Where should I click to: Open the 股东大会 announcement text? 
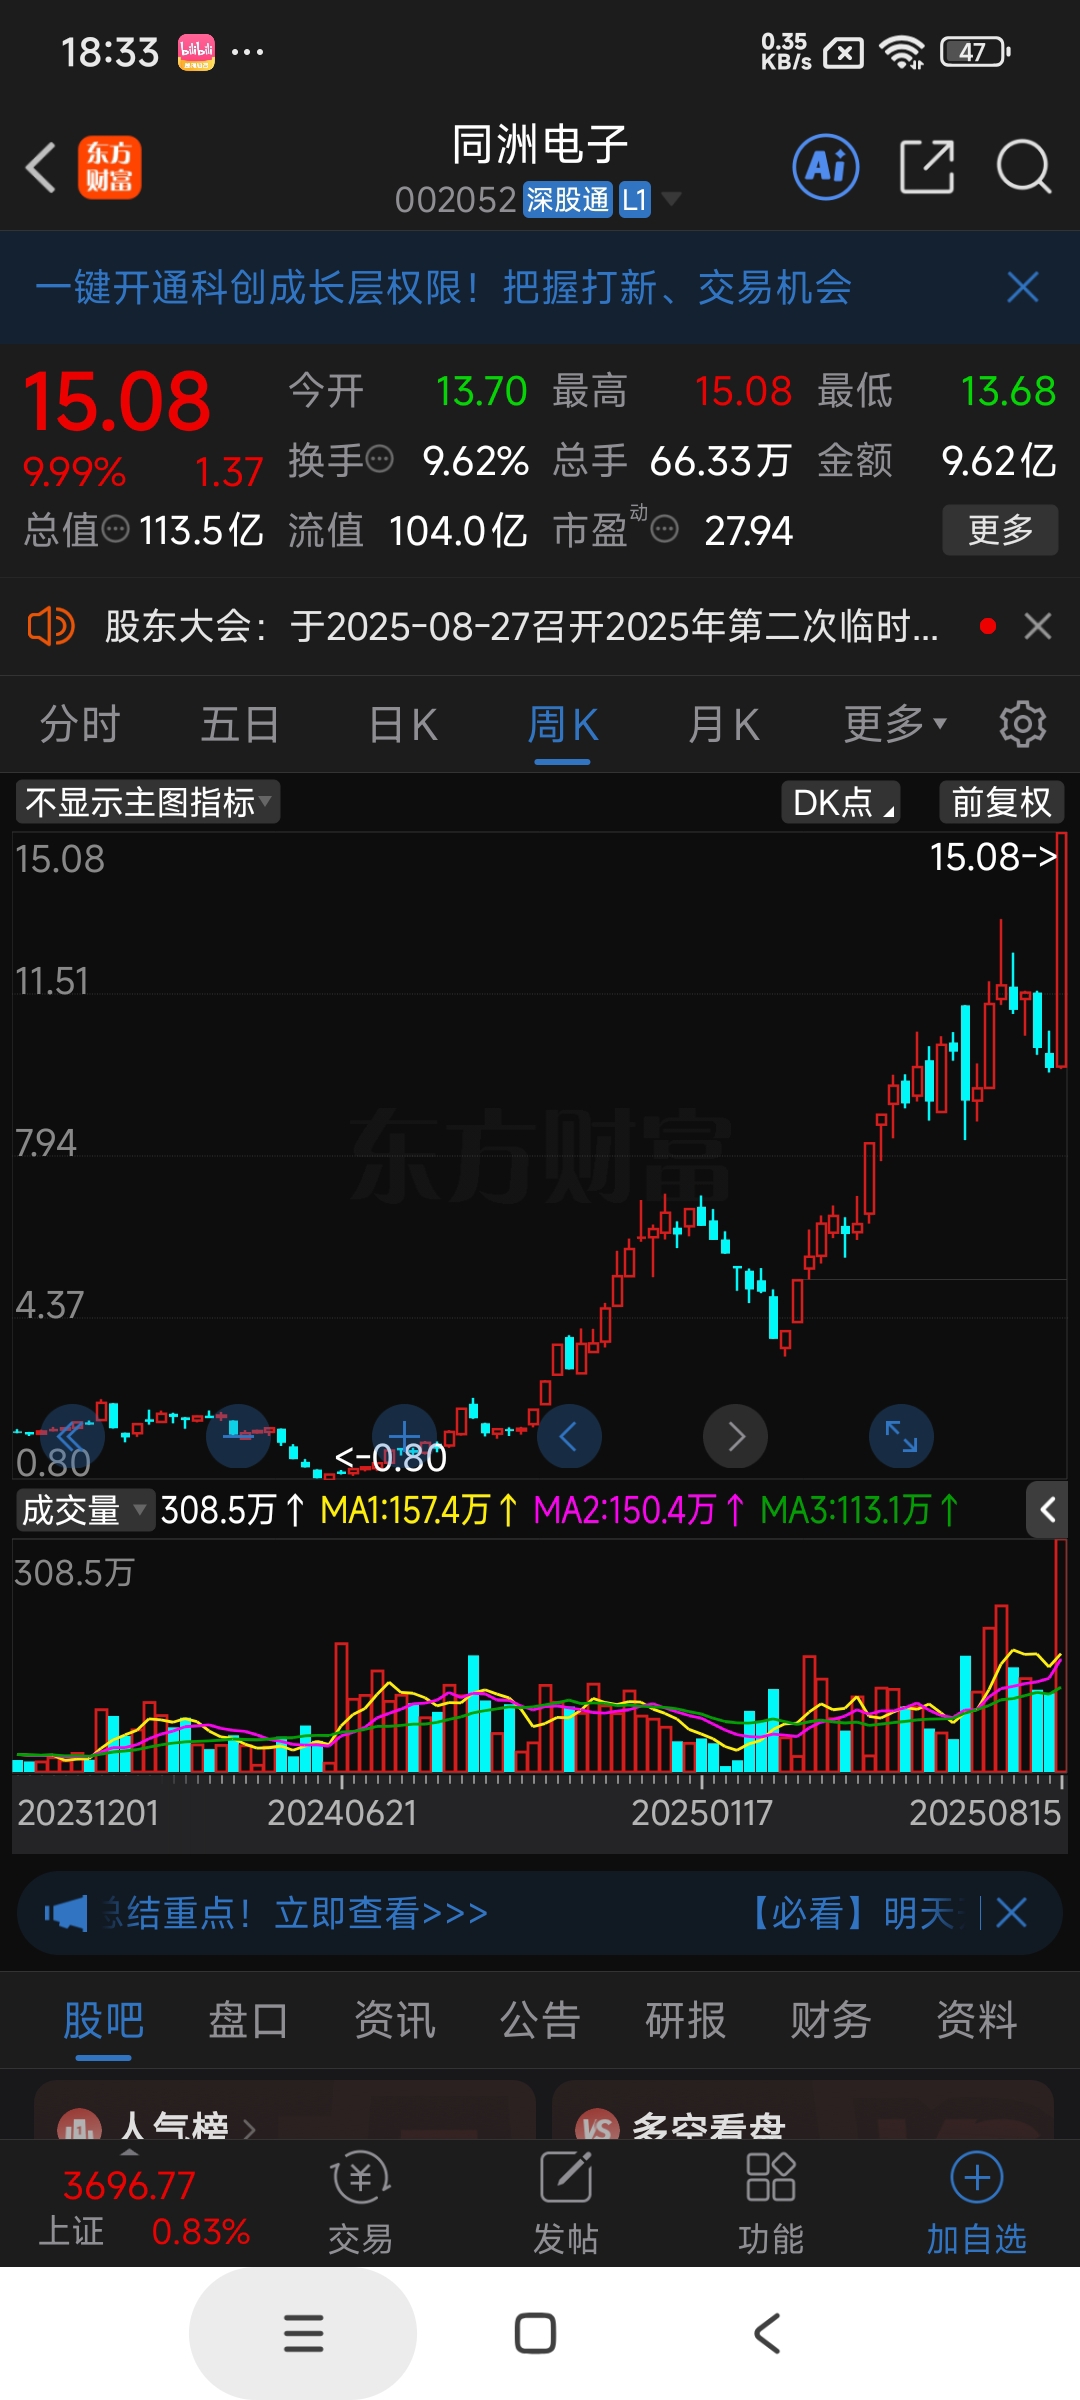click(x=521, y=627)
